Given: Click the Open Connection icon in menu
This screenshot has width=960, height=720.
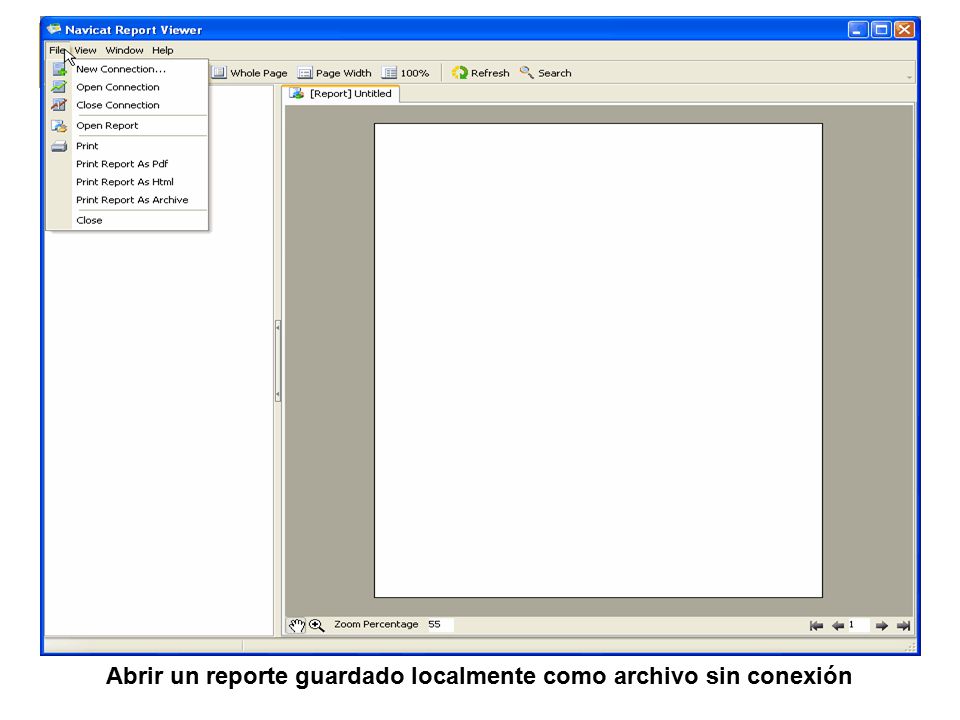Looking at the screenshot, I should point(59,87).
